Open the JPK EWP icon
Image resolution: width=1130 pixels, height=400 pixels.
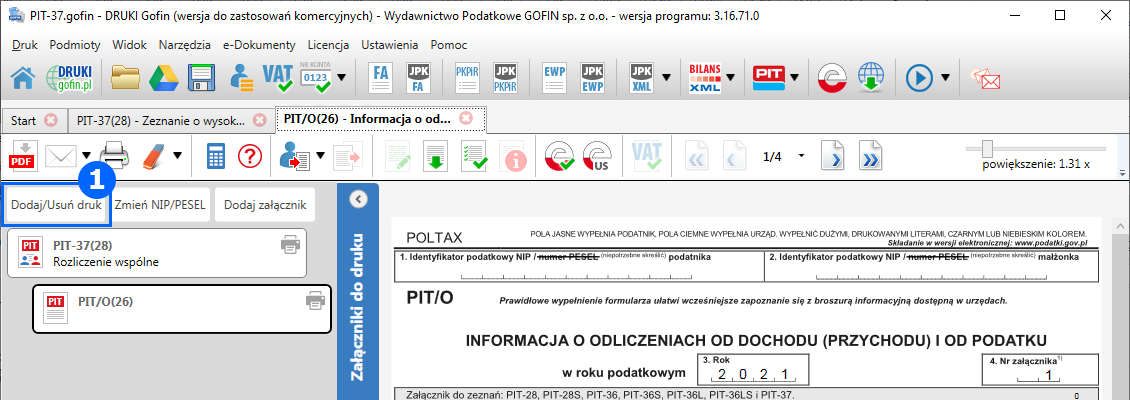pyautogui.click(x=592, y=77)
